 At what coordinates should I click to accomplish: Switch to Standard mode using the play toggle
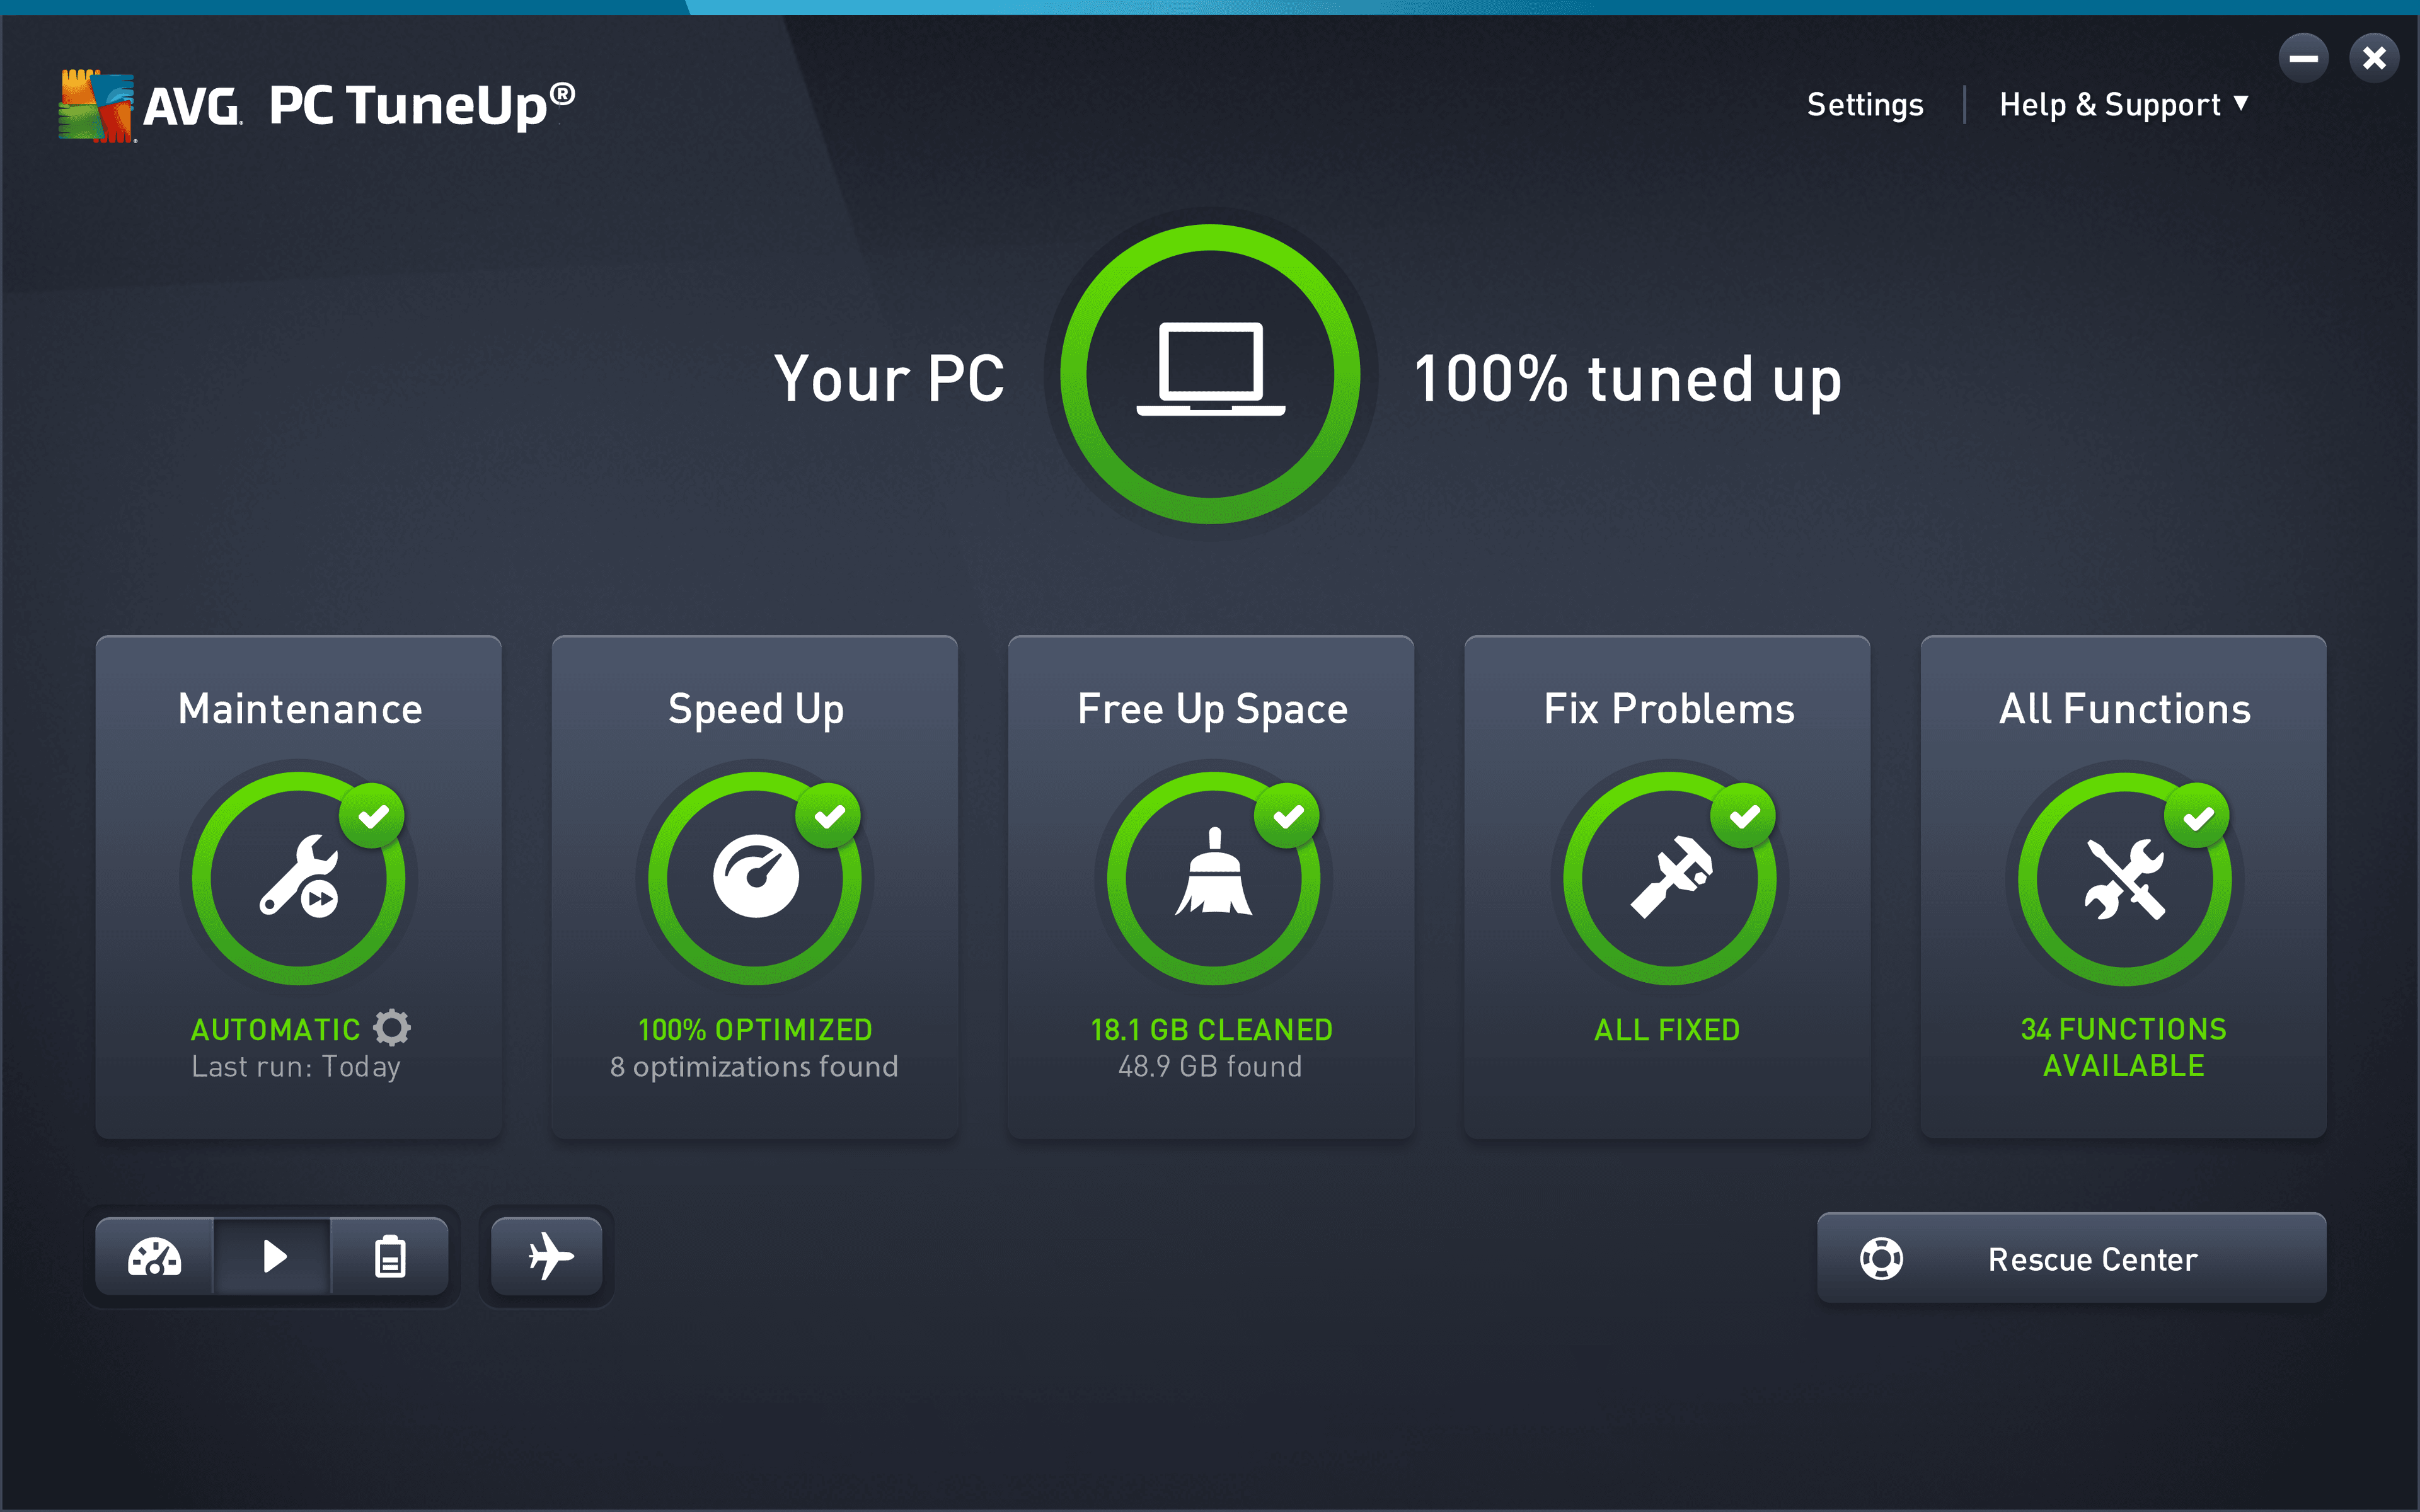pyautogui.click(x=274, y=1256)
